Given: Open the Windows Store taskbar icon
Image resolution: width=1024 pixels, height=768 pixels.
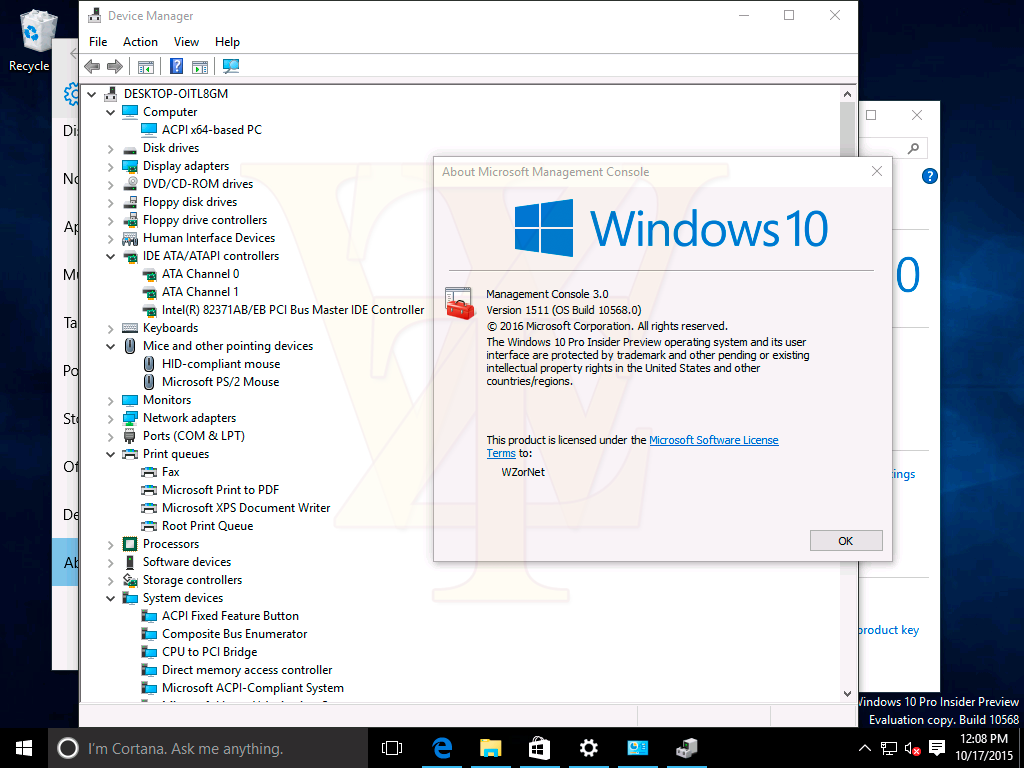Looking at the screenshot, I should 539,748.
